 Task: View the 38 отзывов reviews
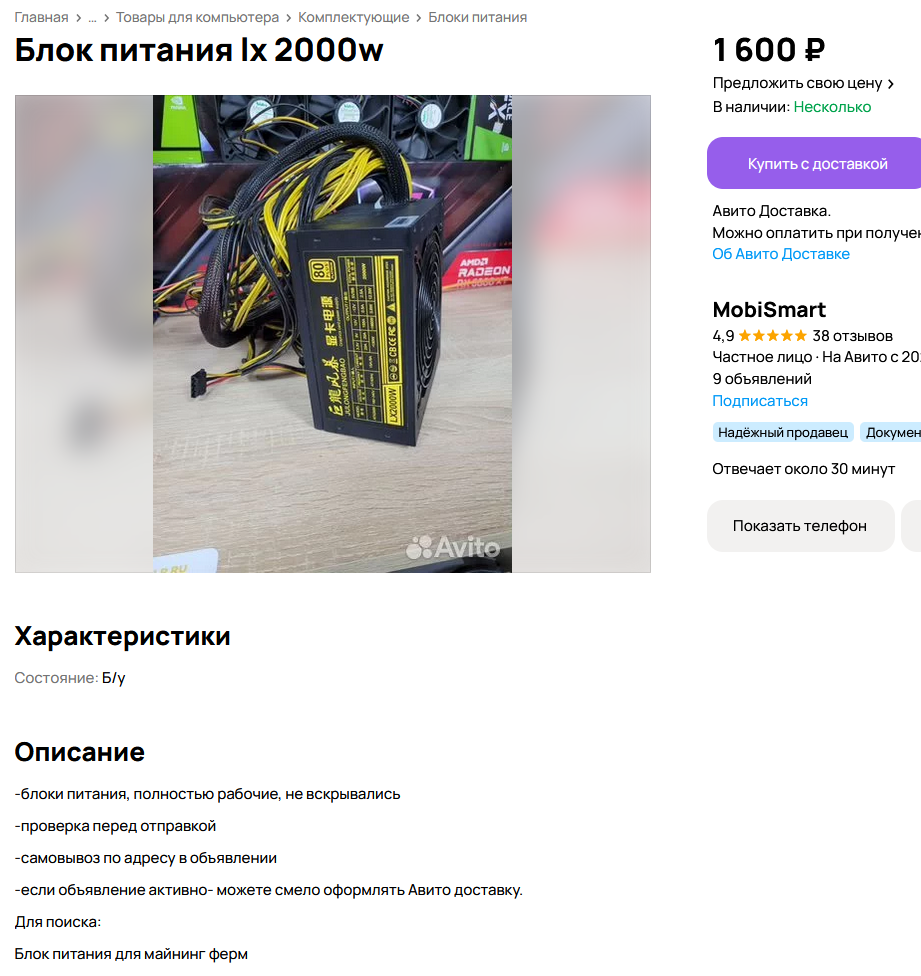853,336
